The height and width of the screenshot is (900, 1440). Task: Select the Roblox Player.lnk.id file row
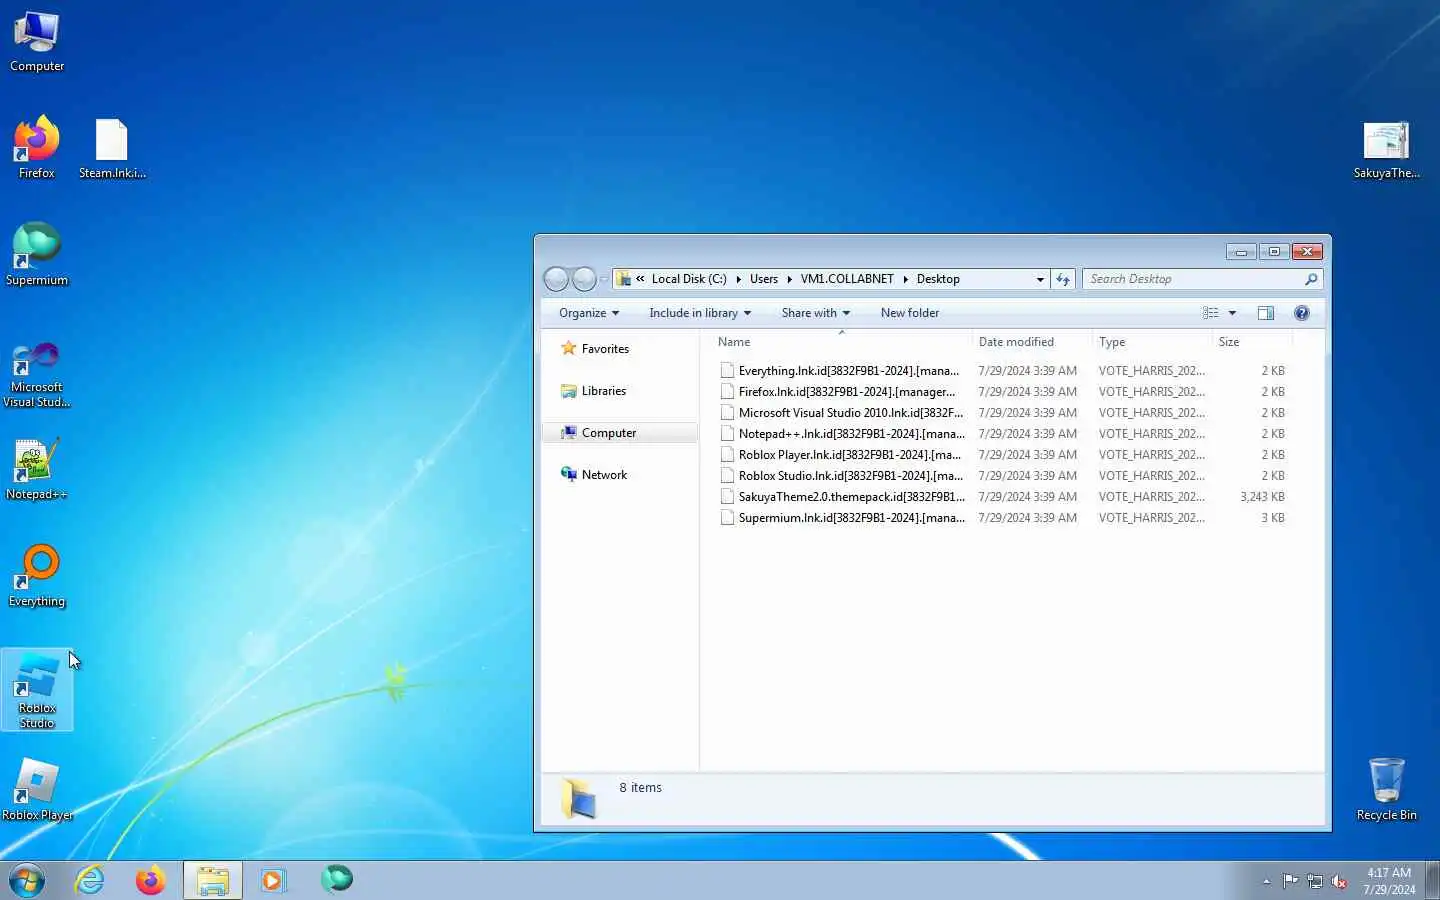[1003, 455]
